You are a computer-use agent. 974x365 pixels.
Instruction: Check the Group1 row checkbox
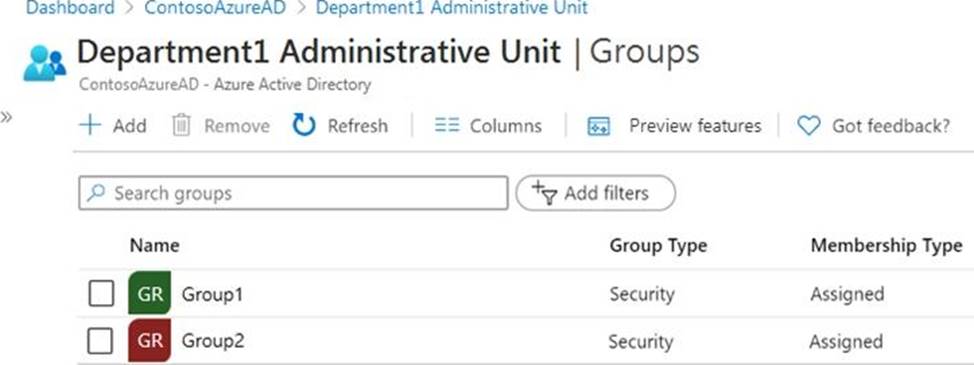[x=101, y=293]
